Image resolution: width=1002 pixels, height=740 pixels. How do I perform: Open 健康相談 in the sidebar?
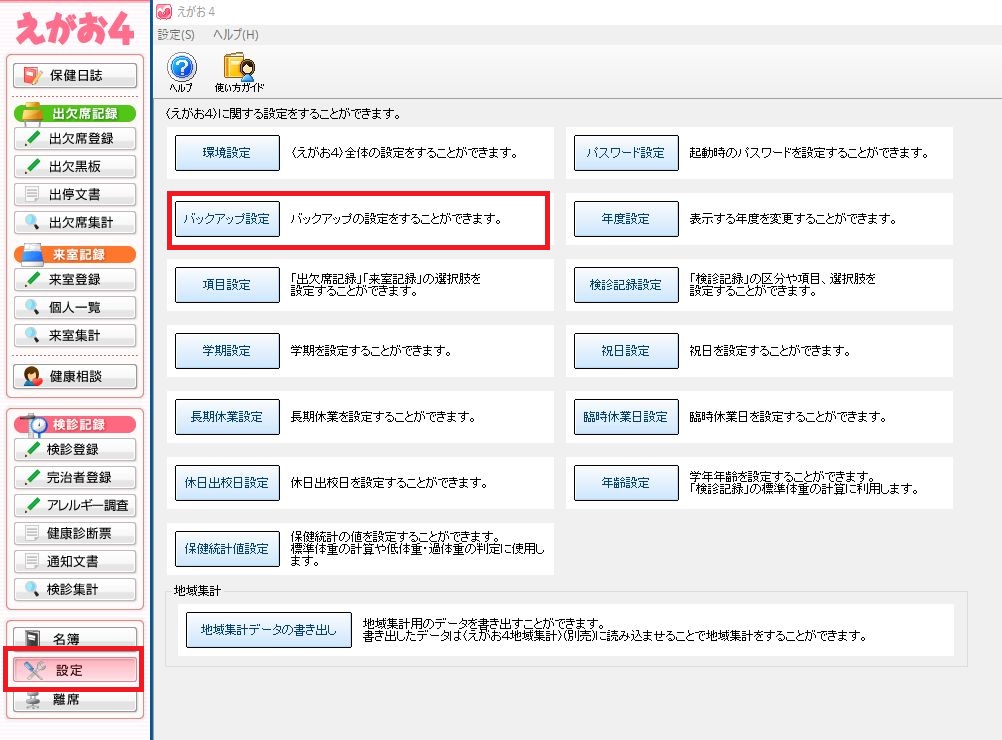coord(75,376)
